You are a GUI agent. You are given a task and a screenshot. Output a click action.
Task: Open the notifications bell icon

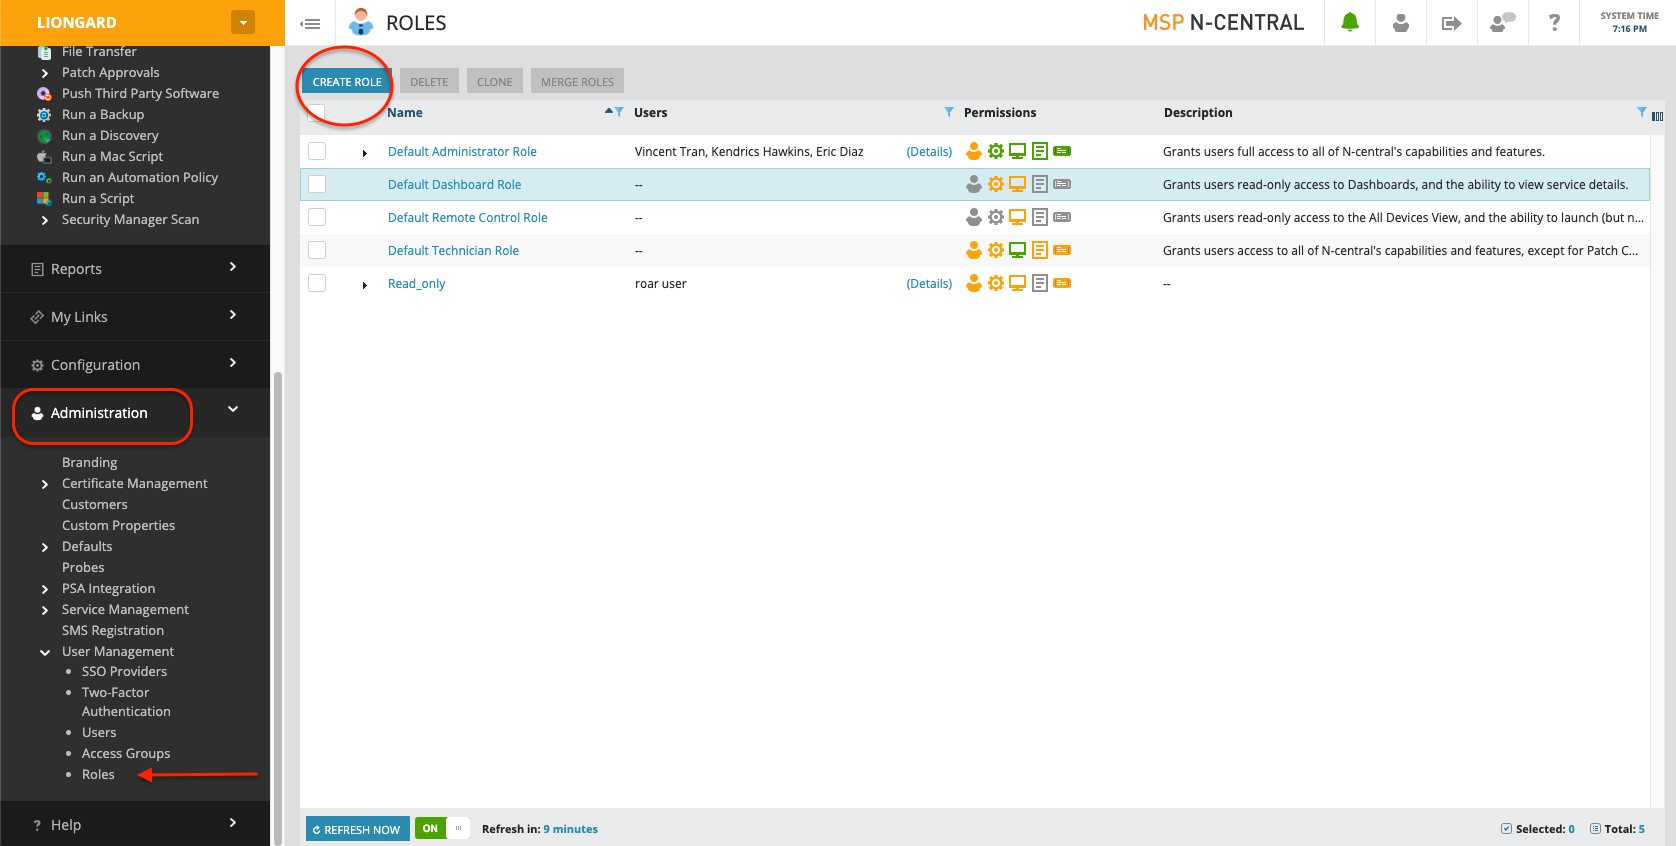[1350, 22]
